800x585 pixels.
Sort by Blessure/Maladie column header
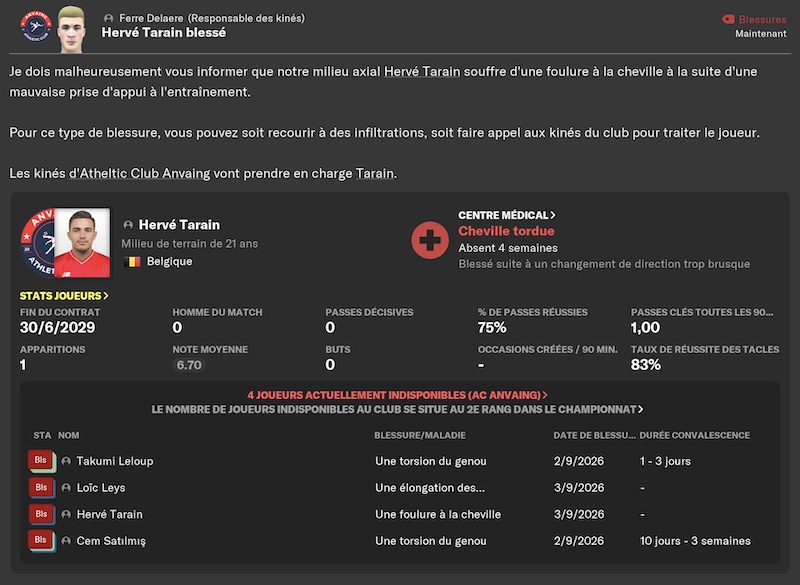click(420, 435)
